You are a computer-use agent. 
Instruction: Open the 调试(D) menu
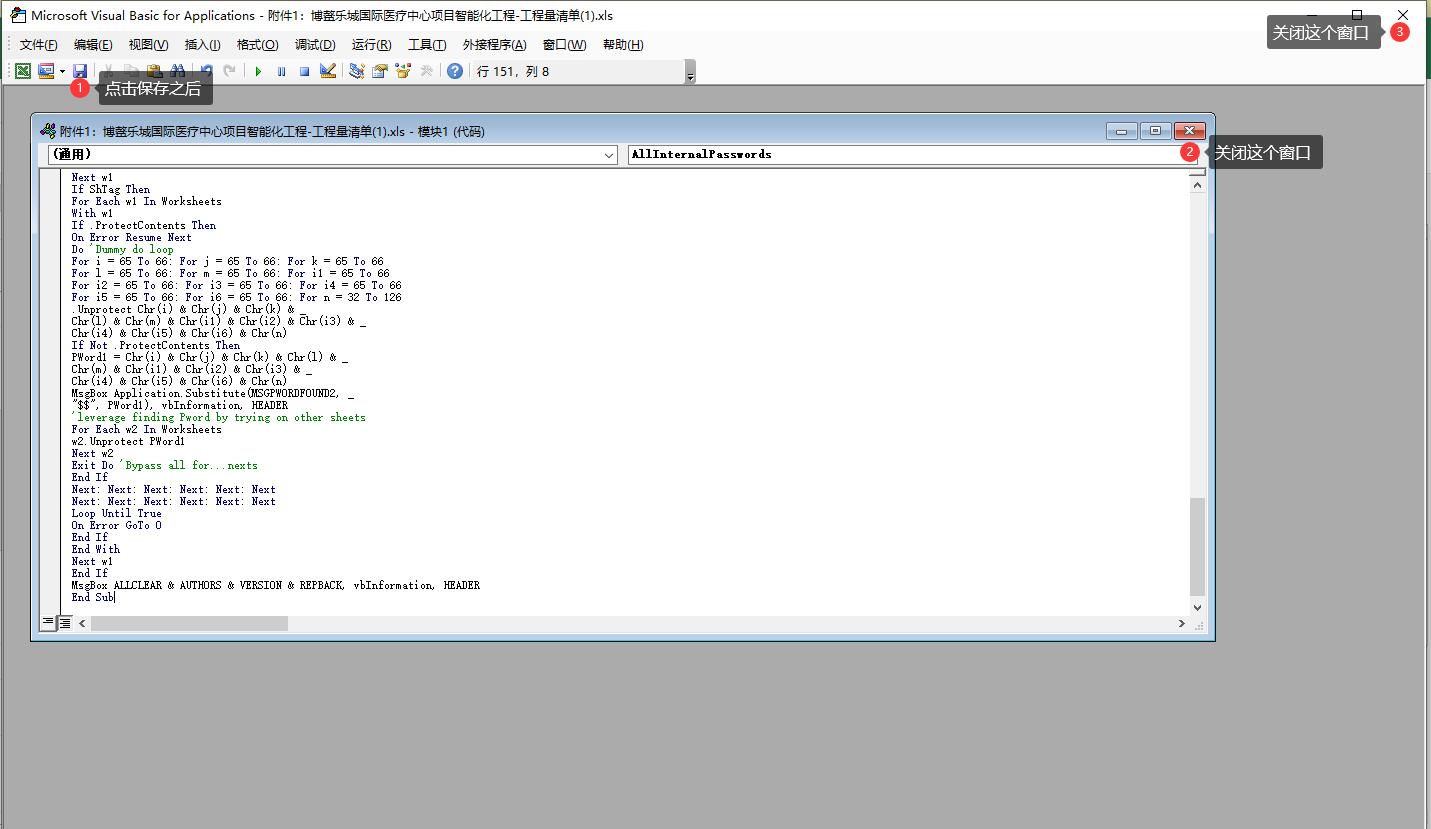(314, 45)
